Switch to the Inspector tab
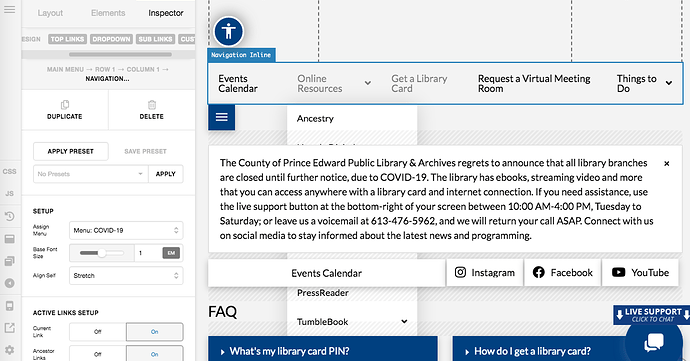Image resolution: width=690 pixels, height=361 pixels. 165,13
